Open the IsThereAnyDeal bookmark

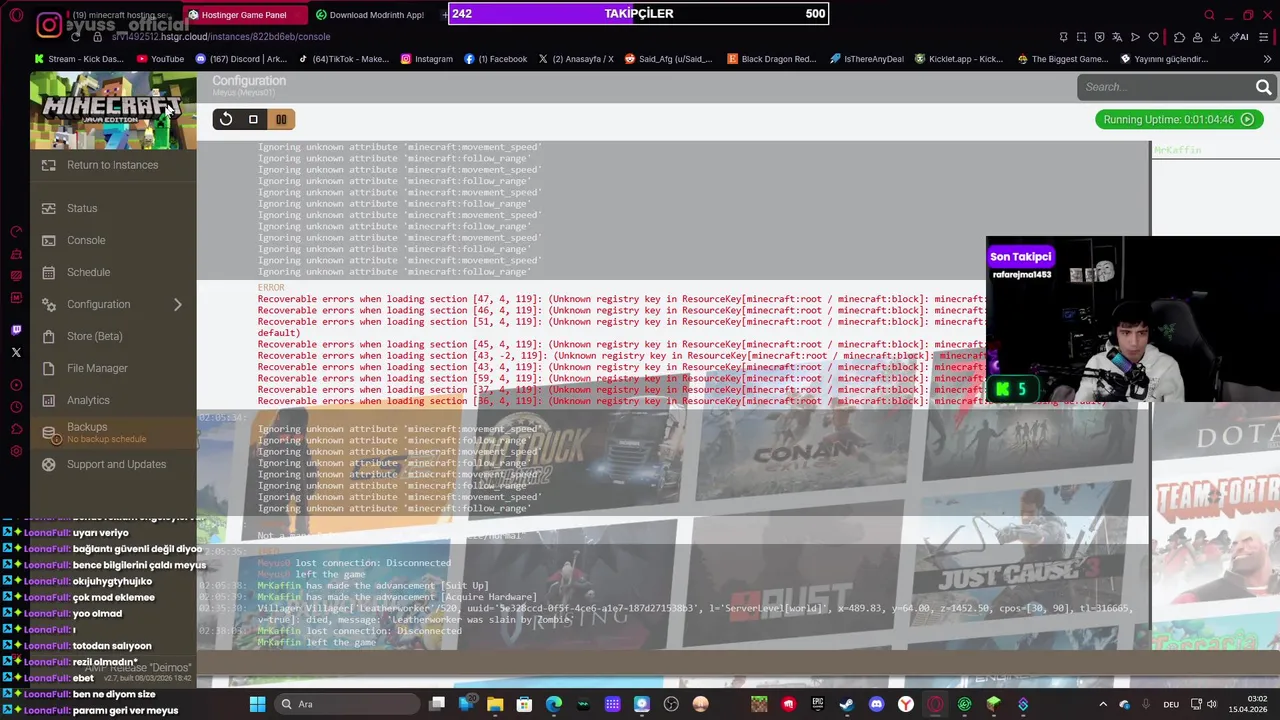click(x=866, y=59)
